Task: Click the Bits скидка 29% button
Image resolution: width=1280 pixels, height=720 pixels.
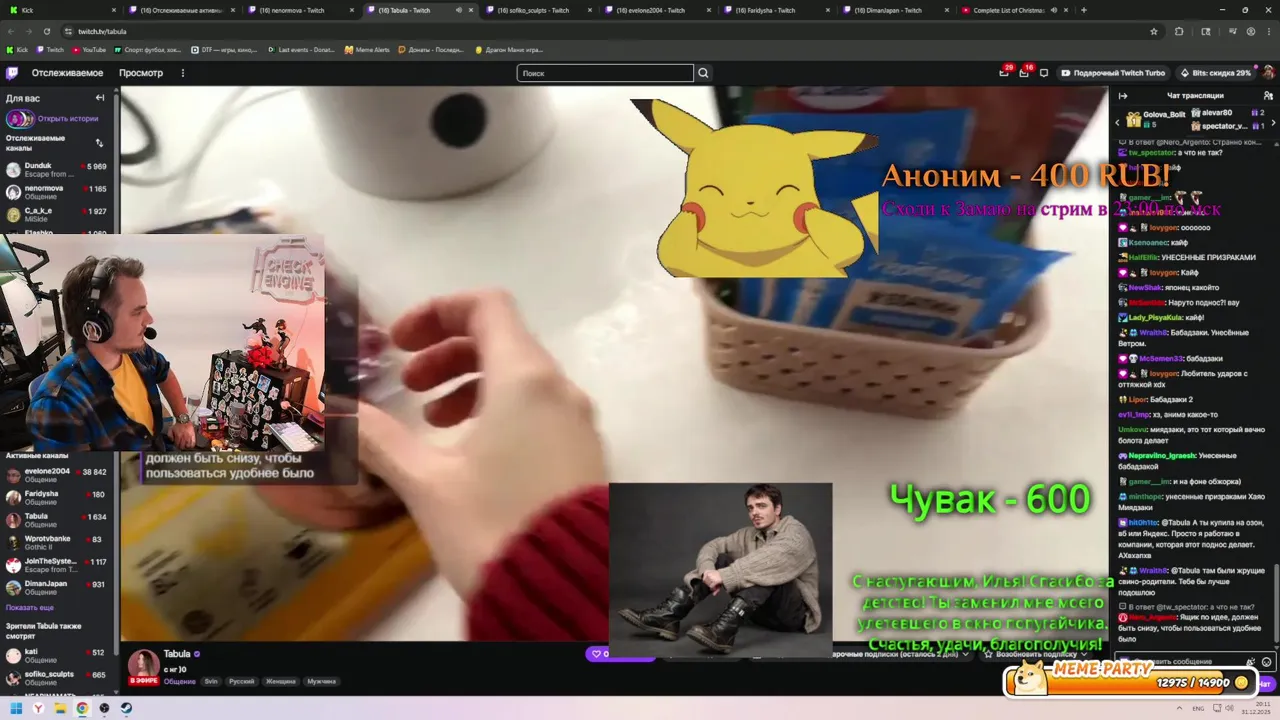Action: point(1216,73)
